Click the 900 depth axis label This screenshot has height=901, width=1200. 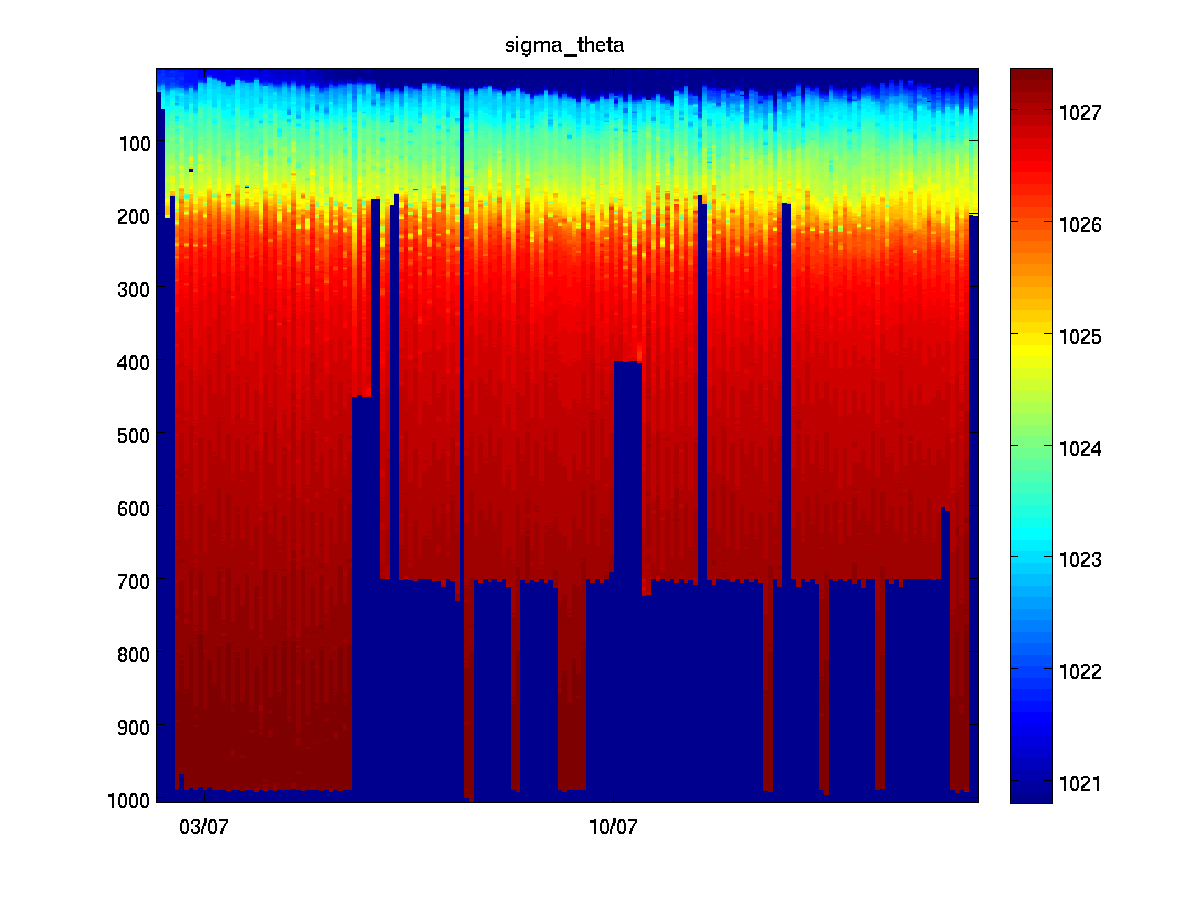134,727
